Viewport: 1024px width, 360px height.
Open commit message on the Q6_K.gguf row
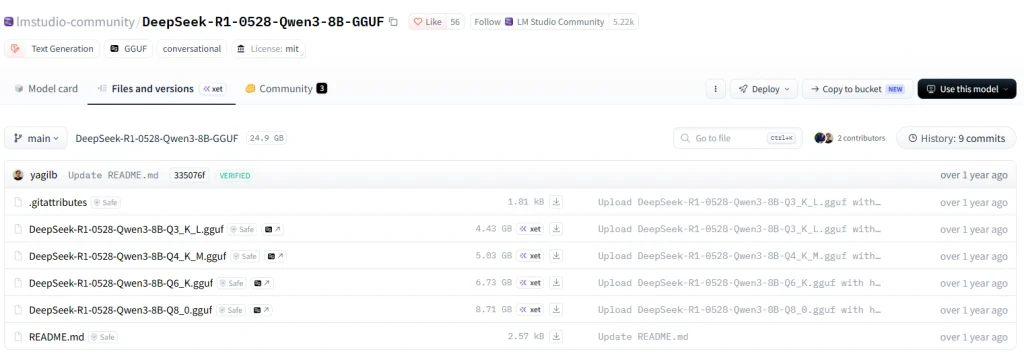[x=740, y=283]
